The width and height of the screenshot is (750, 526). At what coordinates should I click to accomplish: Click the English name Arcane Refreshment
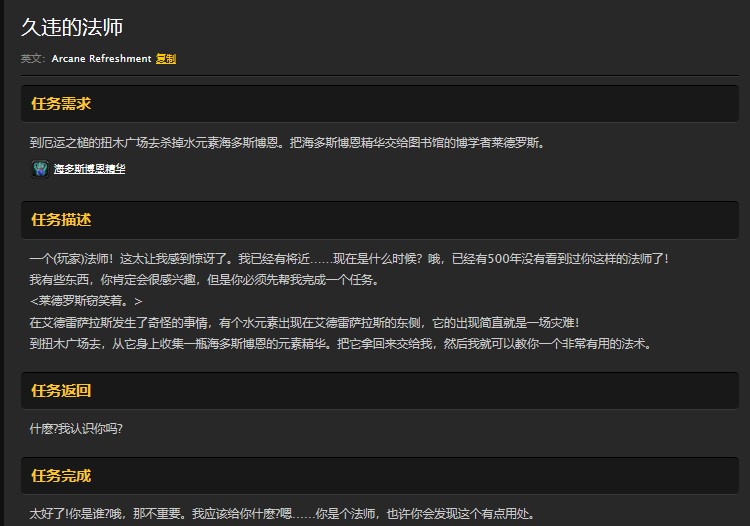click(101, 59)
